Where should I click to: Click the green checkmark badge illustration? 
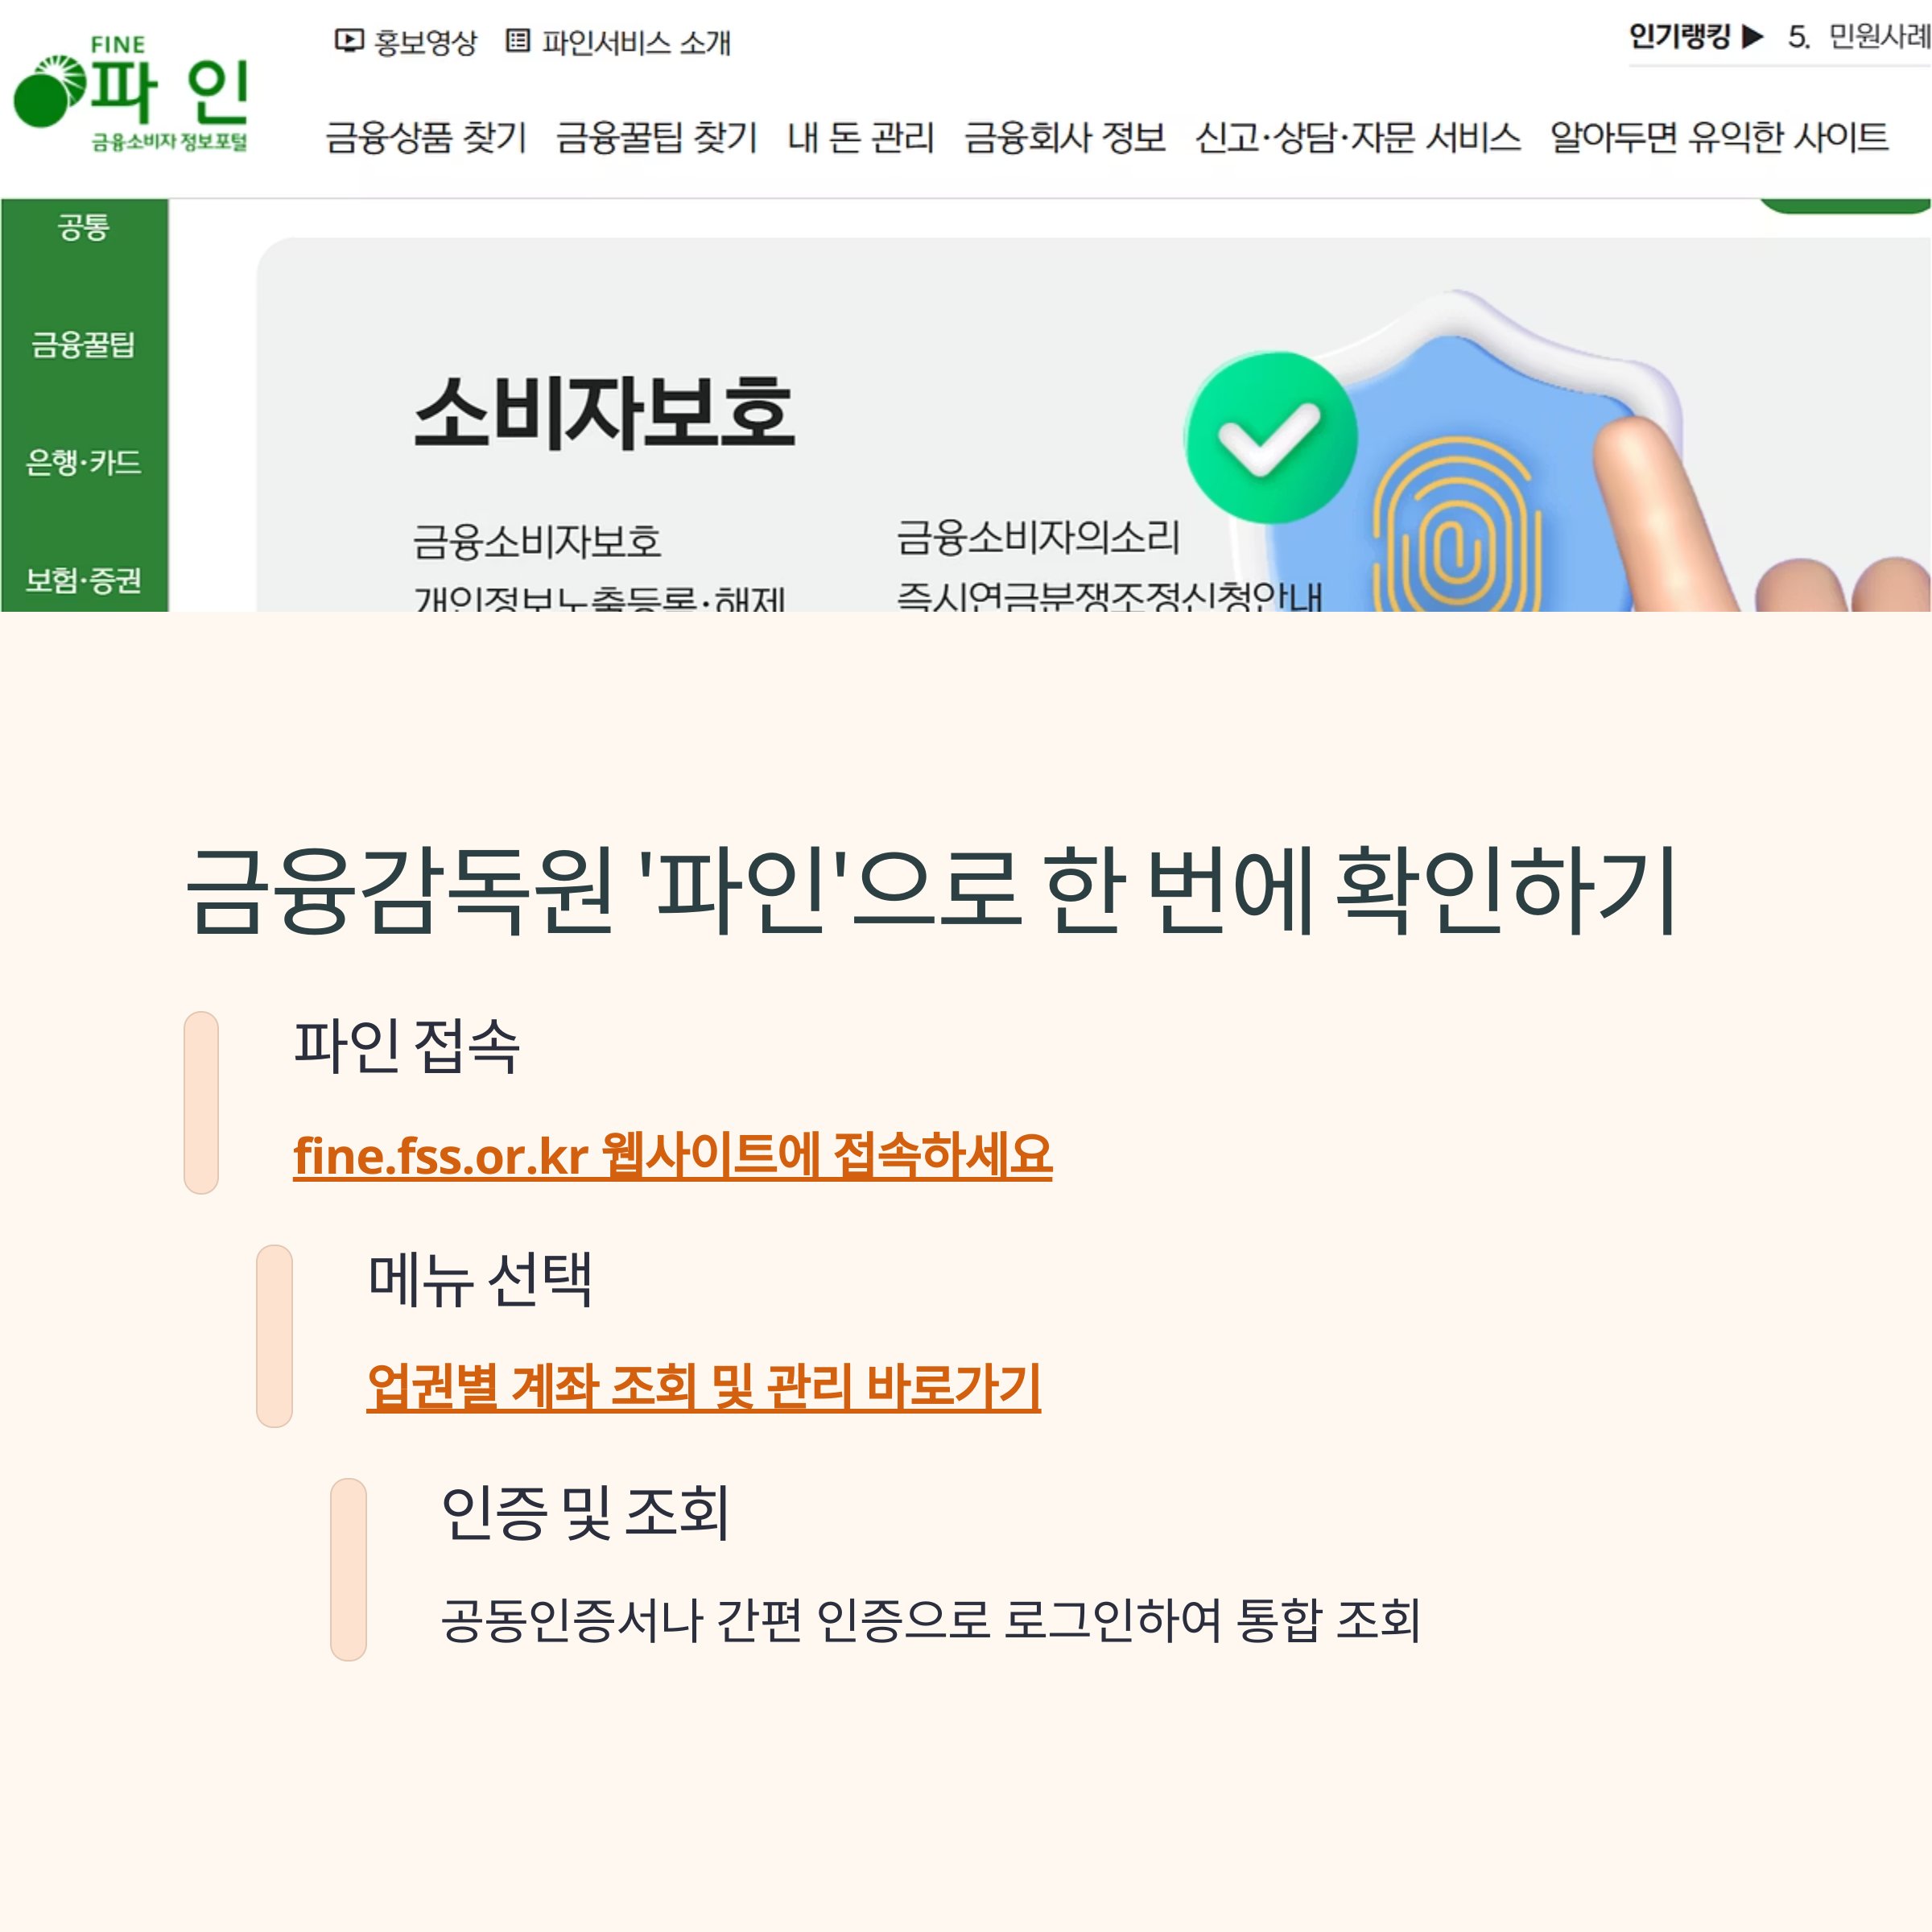point(1271,437)
